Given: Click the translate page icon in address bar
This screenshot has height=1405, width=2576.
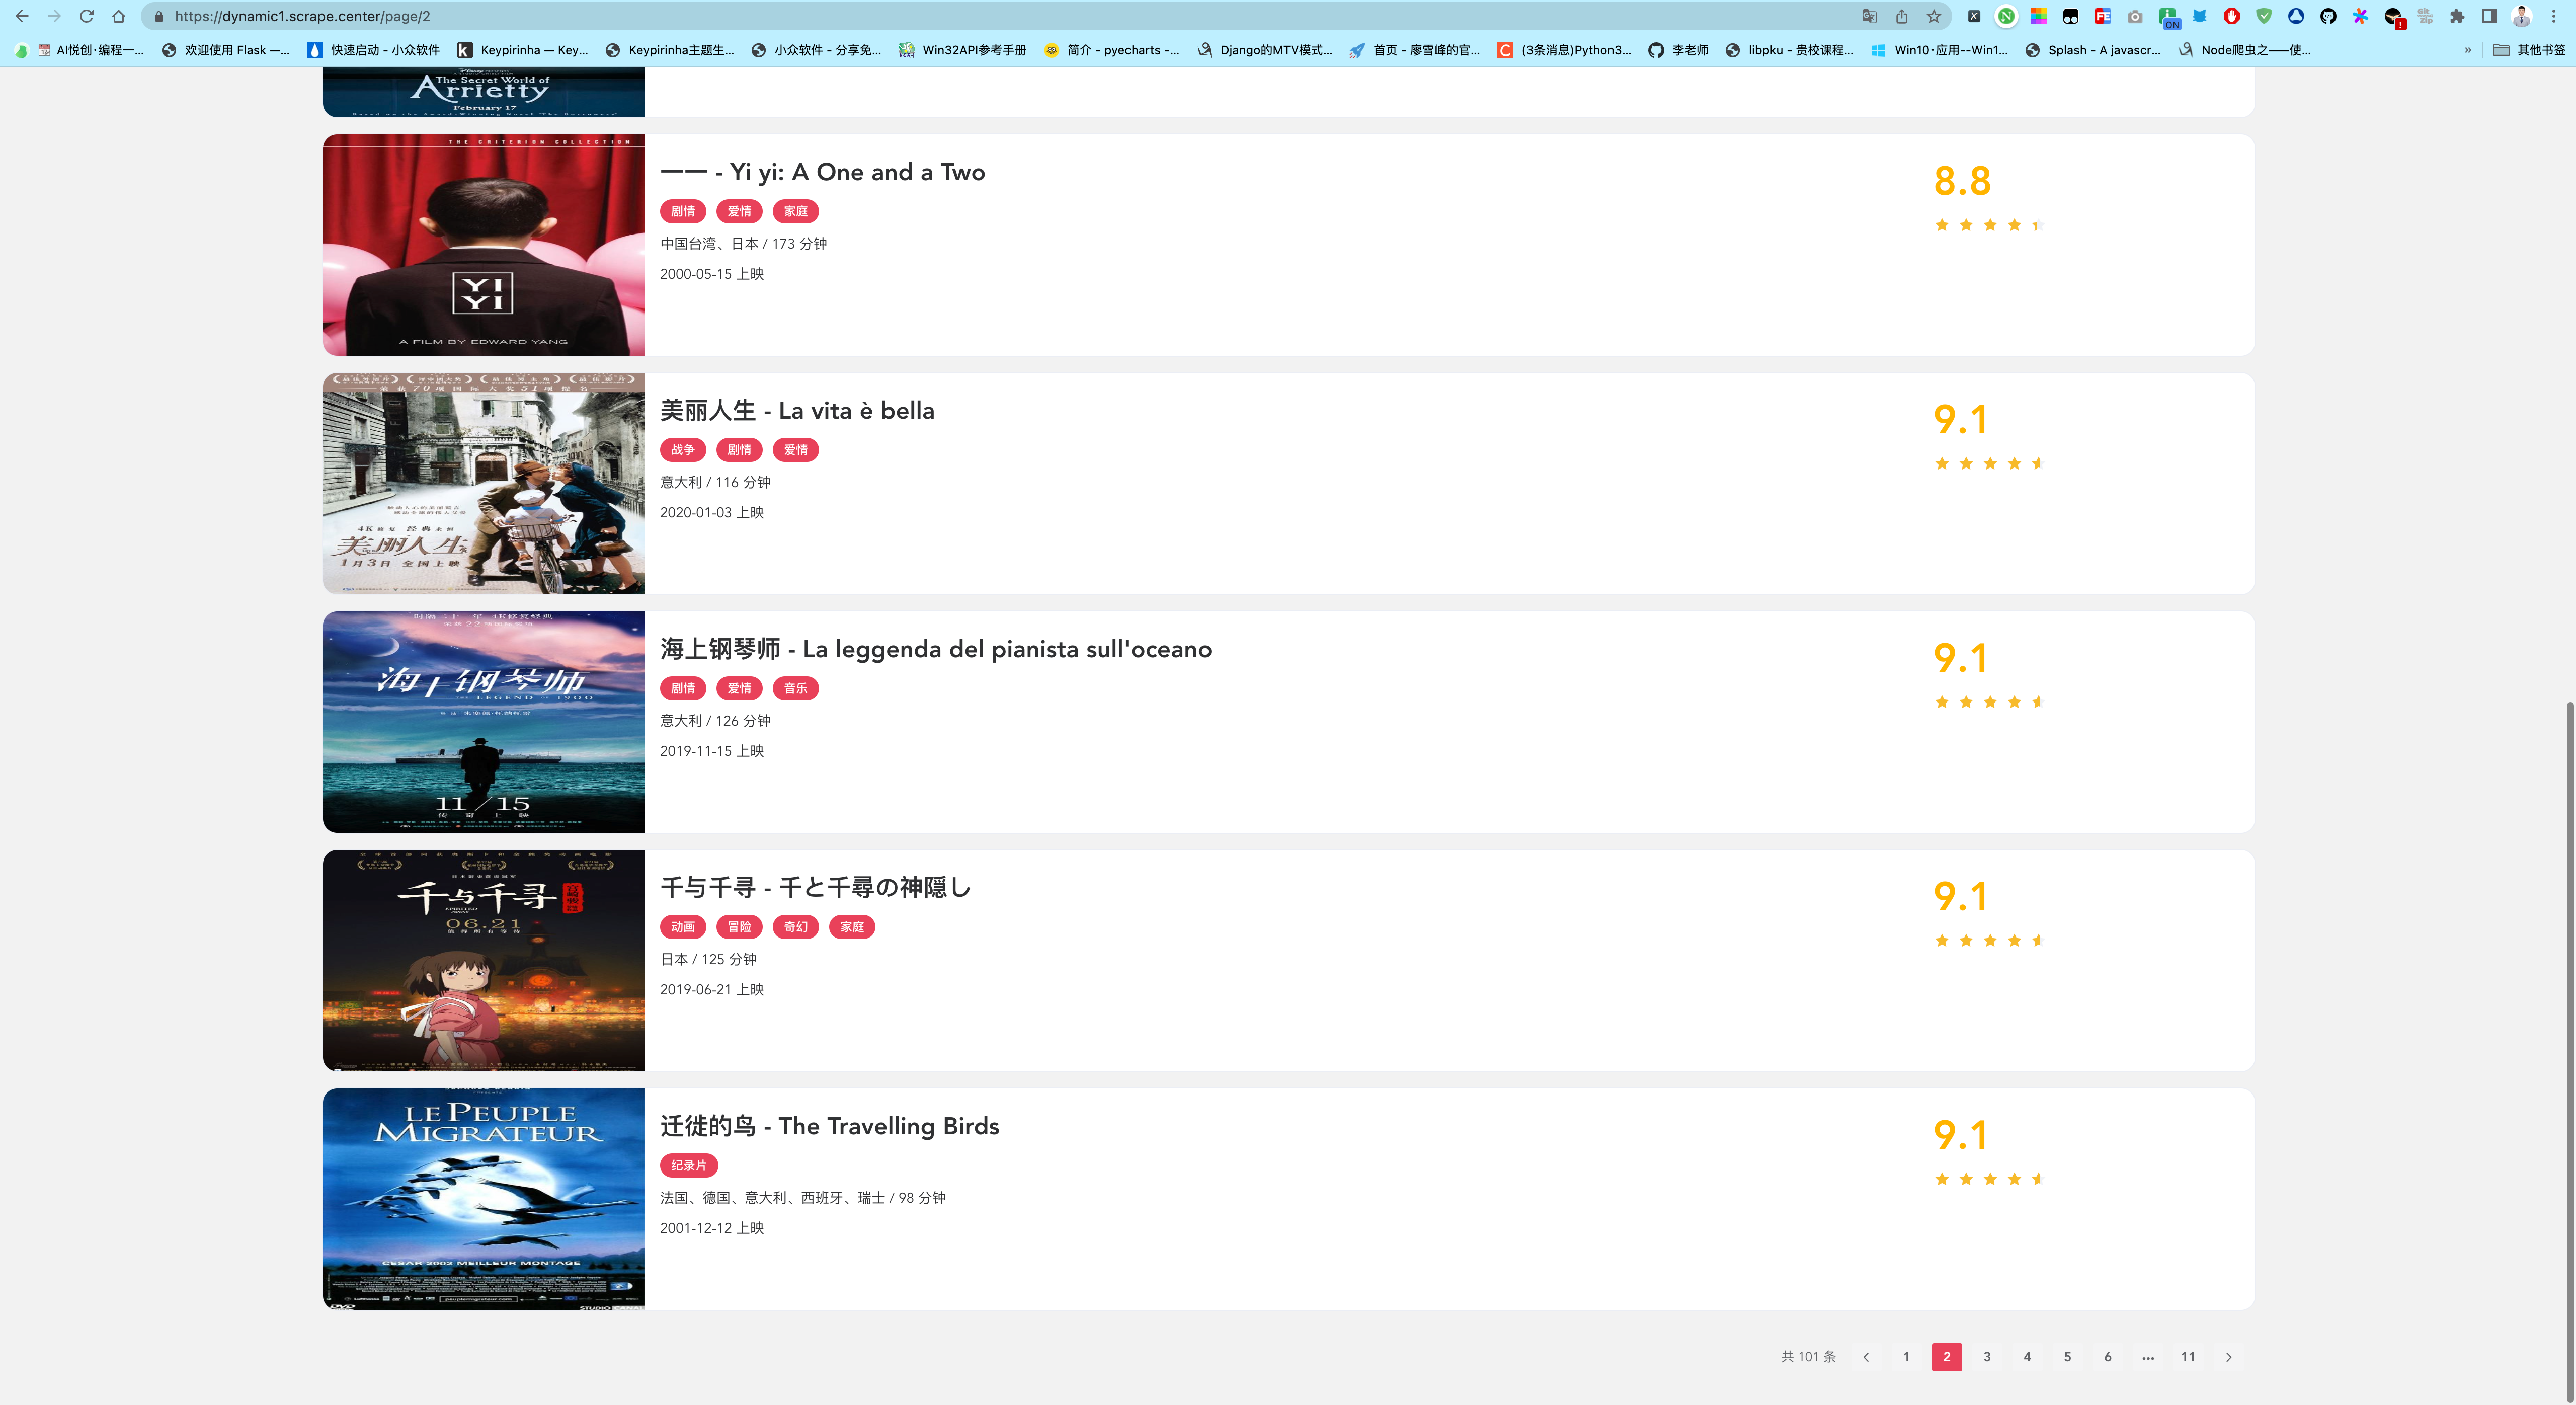Looking at the screenshot, I should tap(1869, 16).
